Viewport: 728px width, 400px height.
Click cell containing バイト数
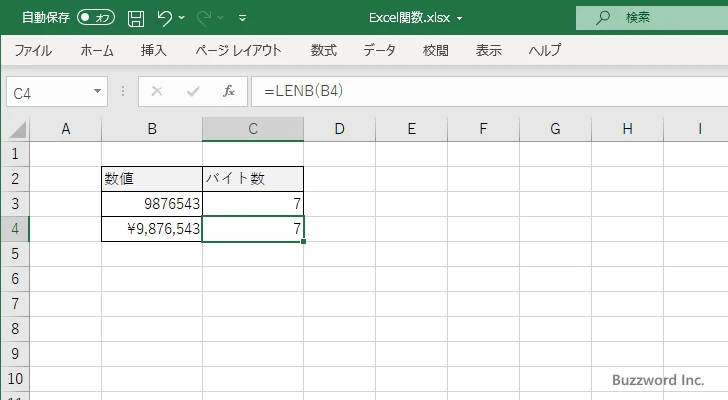pyautogui.click(x=253, y=179)
